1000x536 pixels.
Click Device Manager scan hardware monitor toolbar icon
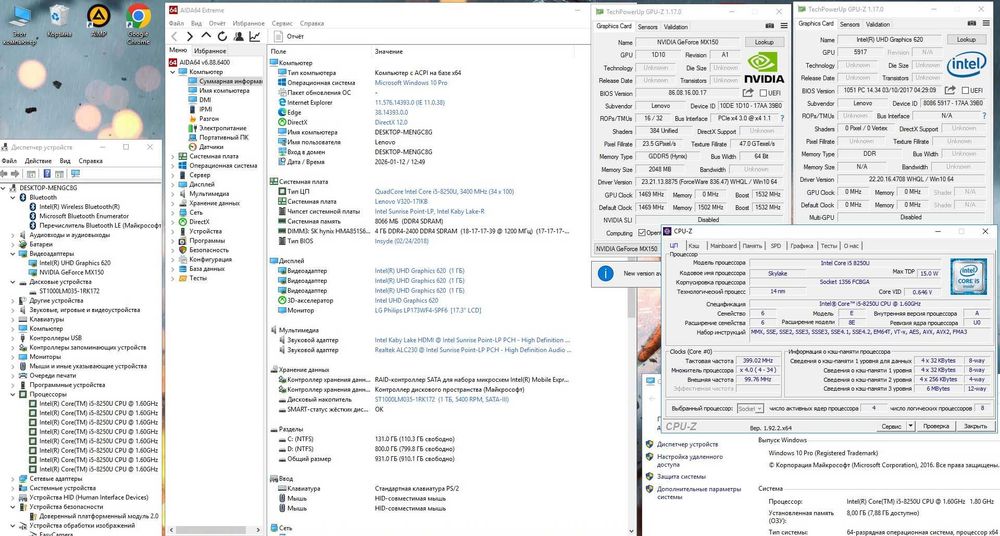(x=75, y=174)
